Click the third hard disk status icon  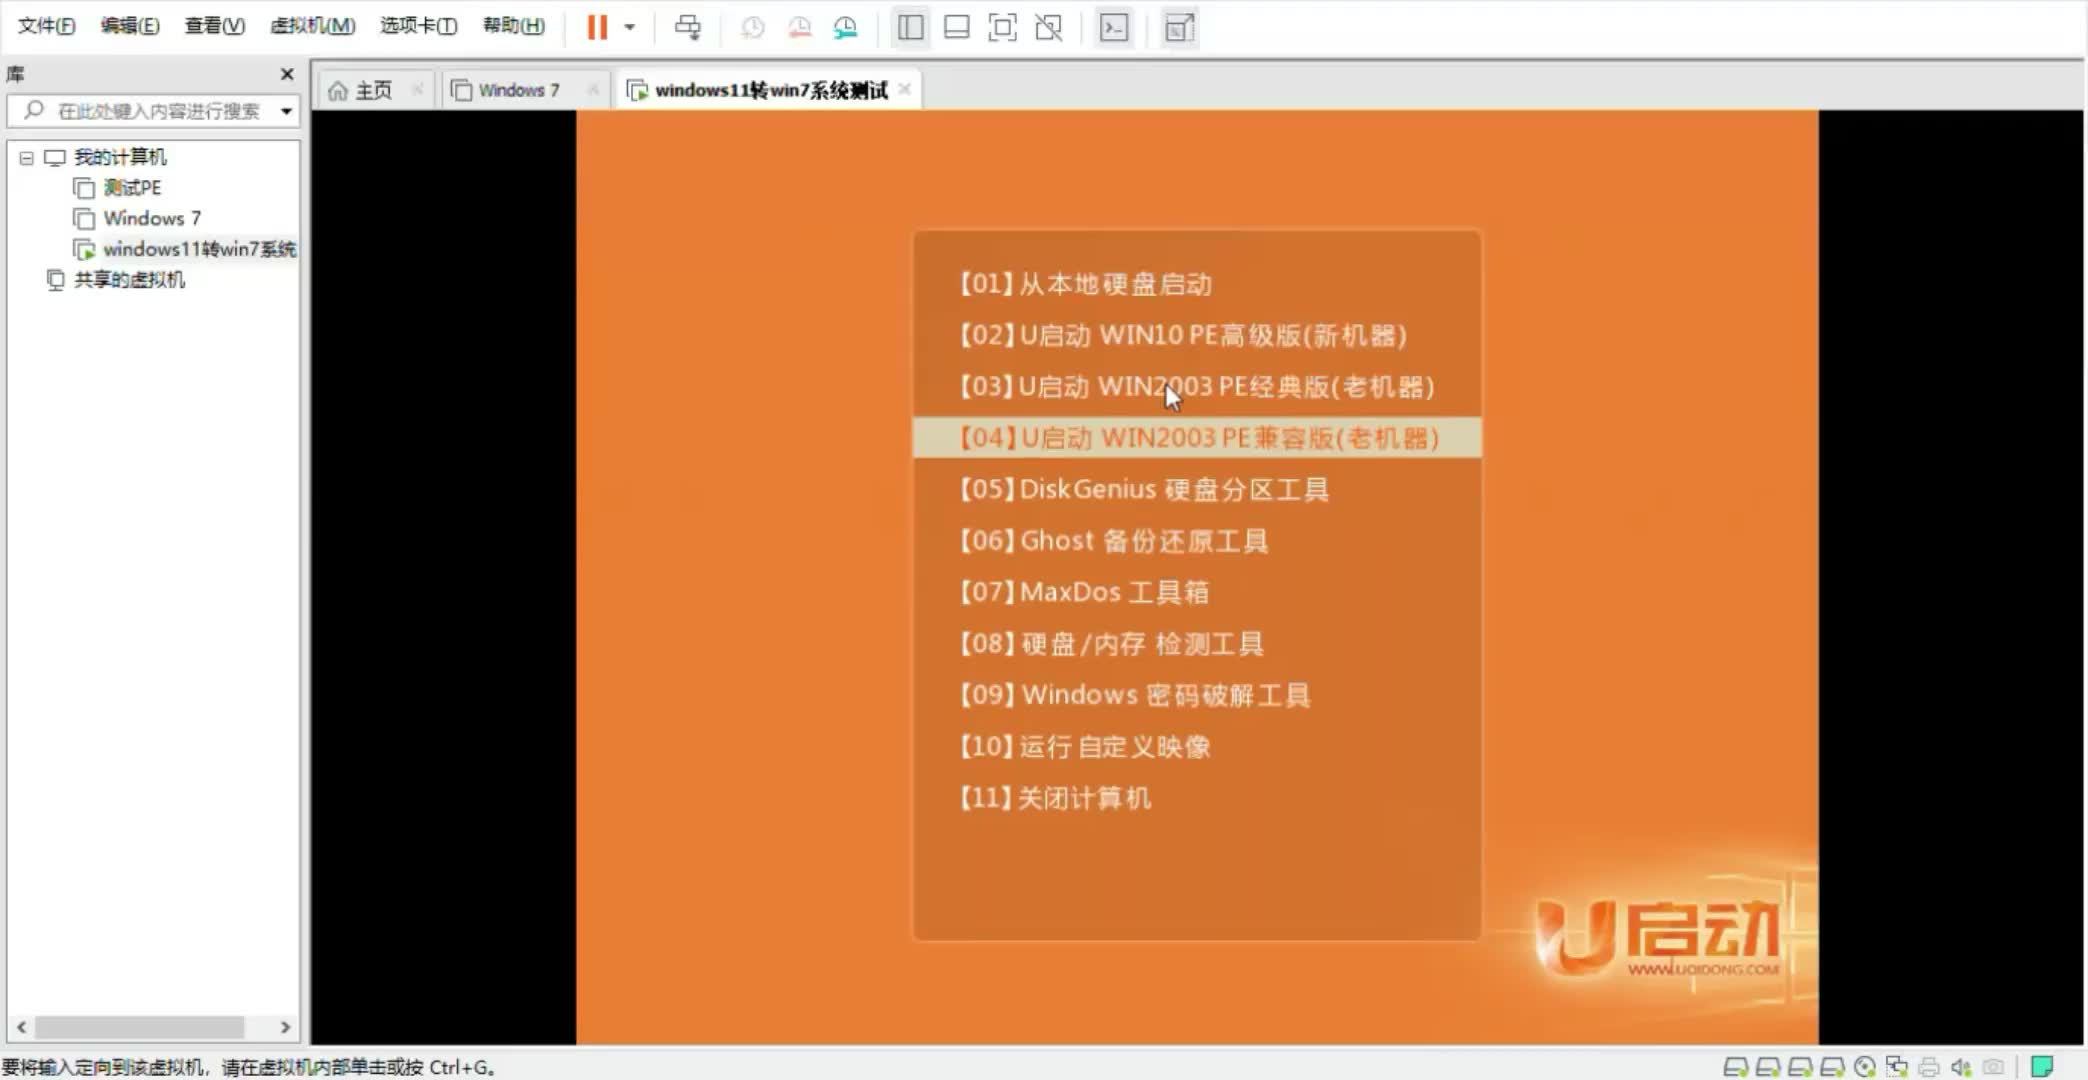(x=1800, y=1067)
